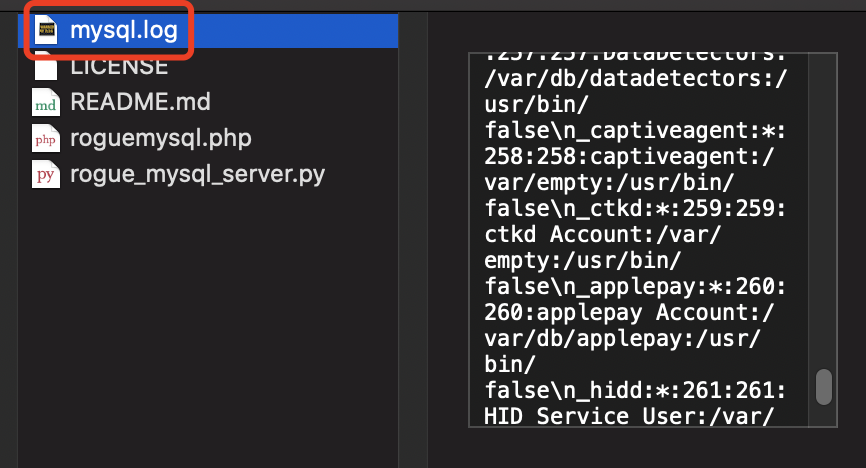Select the mysql.log file name
866x468 pixels.
(x=123, y=30)
